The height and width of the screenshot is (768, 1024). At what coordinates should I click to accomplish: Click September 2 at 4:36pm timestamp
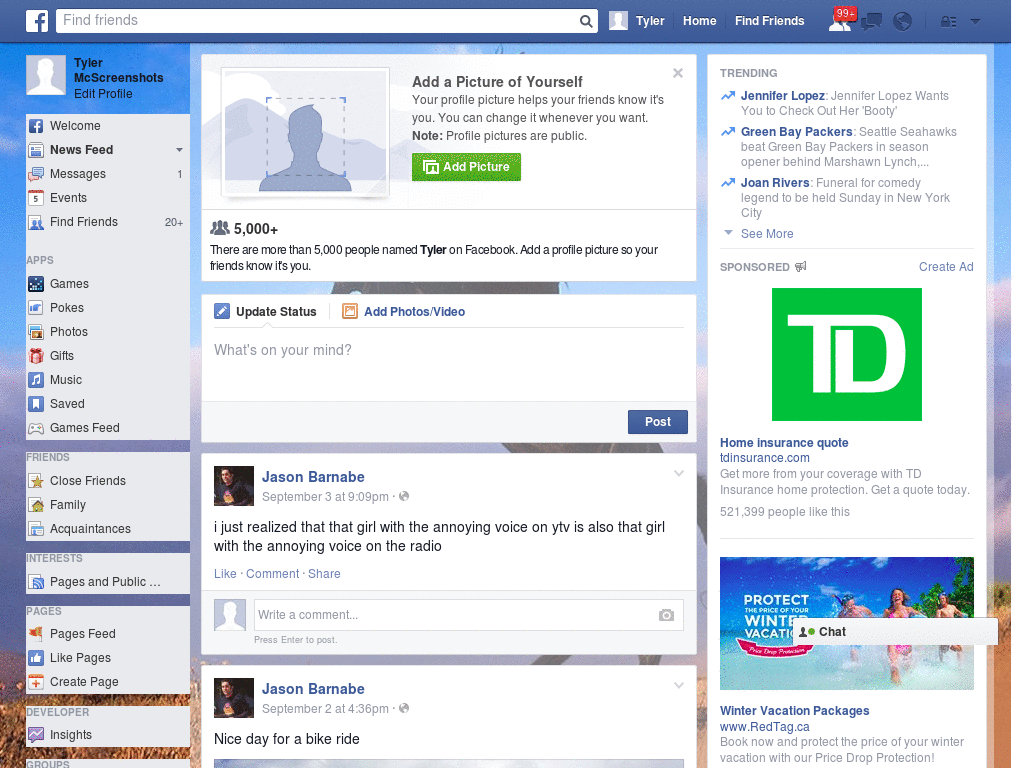[325, 709]
